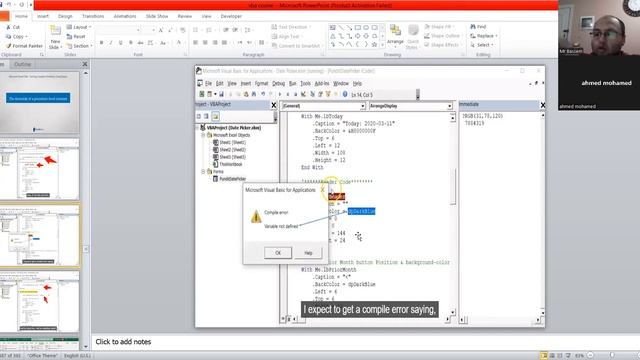Toggle text Shadow formatting
Viewport: 640px width, 360px height.
click(x=130, y=43)
